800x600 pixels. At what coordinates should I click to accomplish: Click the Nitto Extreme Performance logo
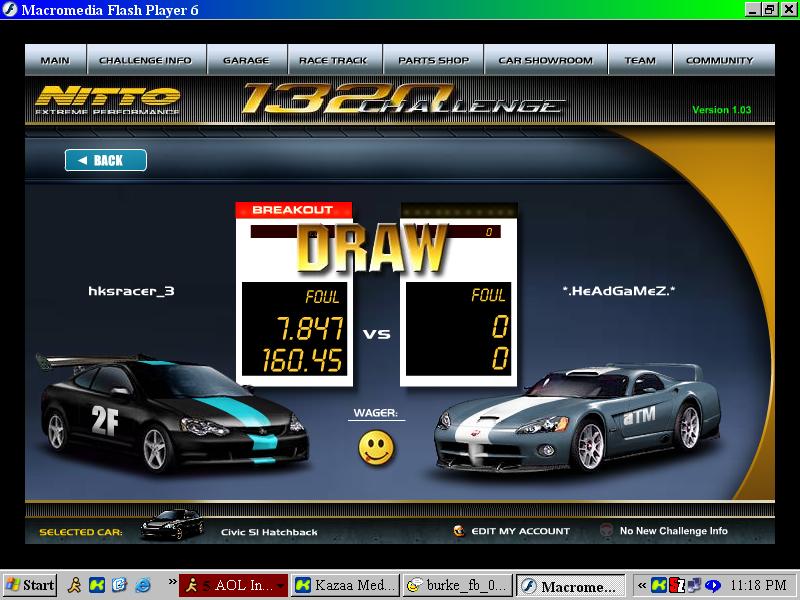click(108, 100)
